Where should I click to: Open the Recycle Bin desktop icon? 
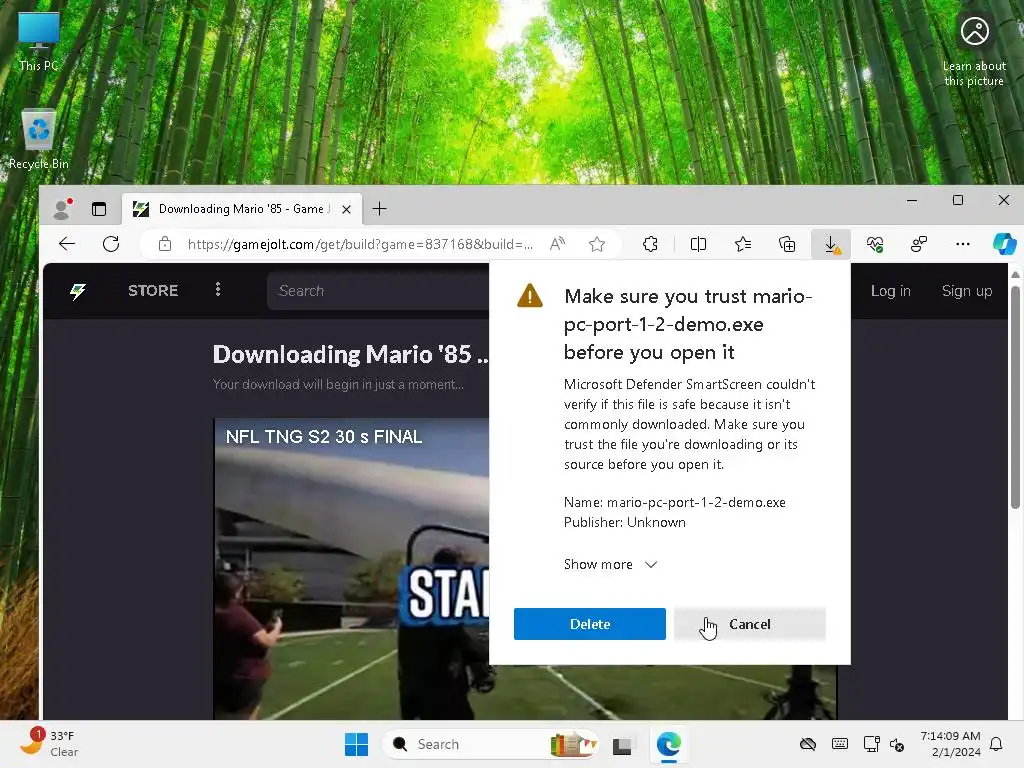click(x=39, y=139)
